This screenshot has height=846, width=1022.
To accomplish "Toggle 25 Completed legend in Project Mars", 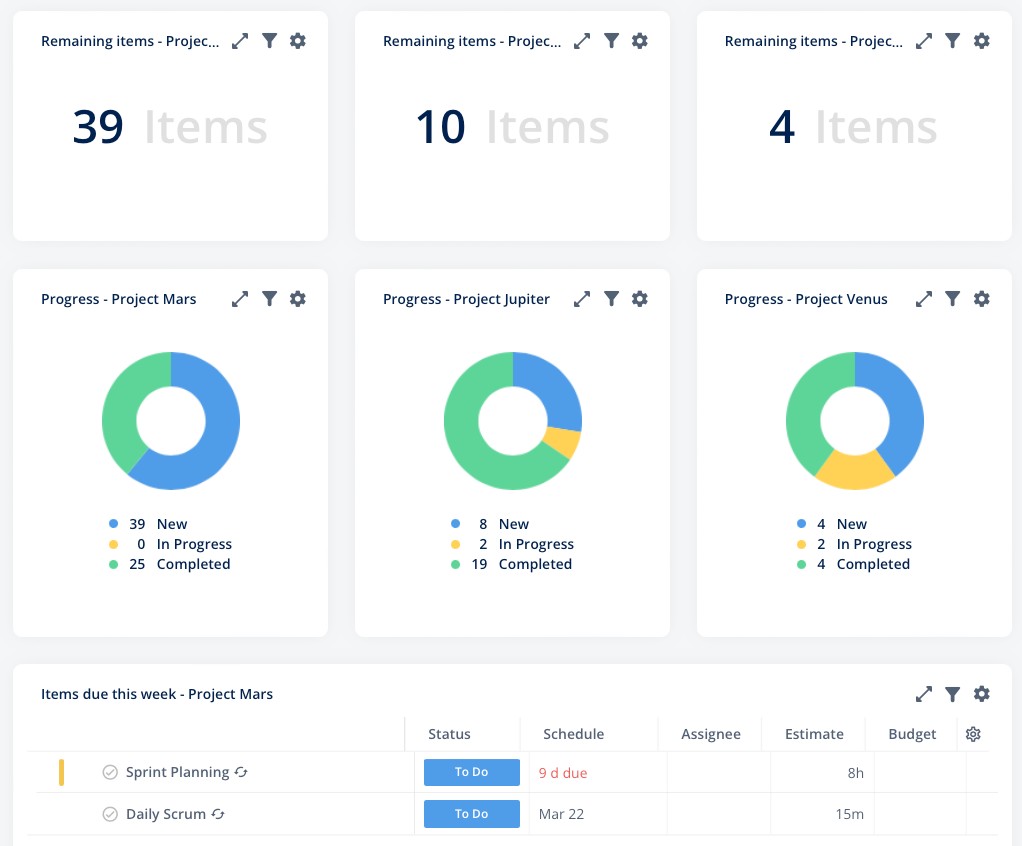I will click(169, 564).
